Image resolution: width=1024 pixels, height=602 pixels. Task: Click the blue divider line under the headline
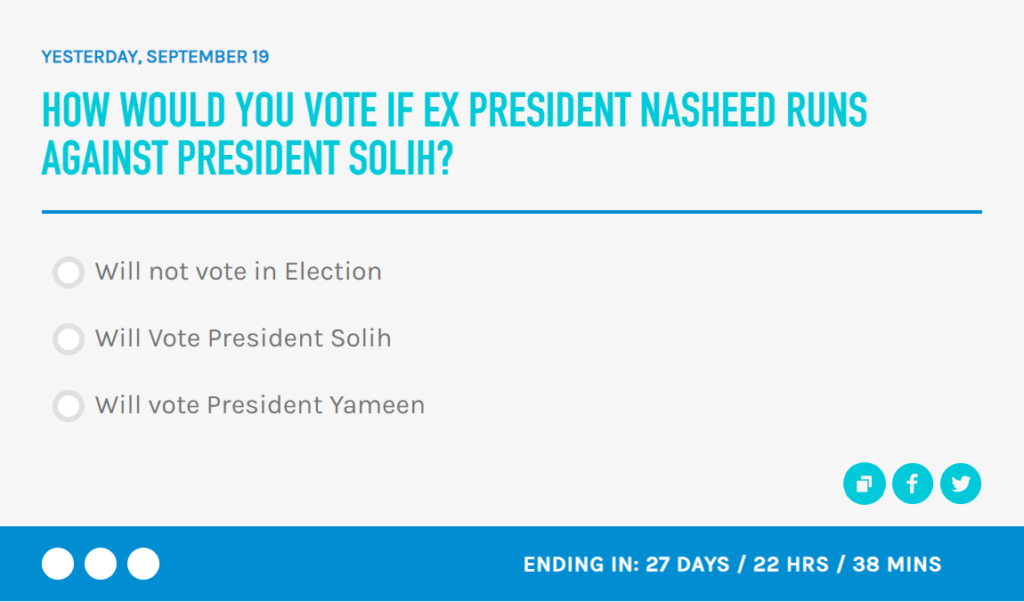coord(511,212)
